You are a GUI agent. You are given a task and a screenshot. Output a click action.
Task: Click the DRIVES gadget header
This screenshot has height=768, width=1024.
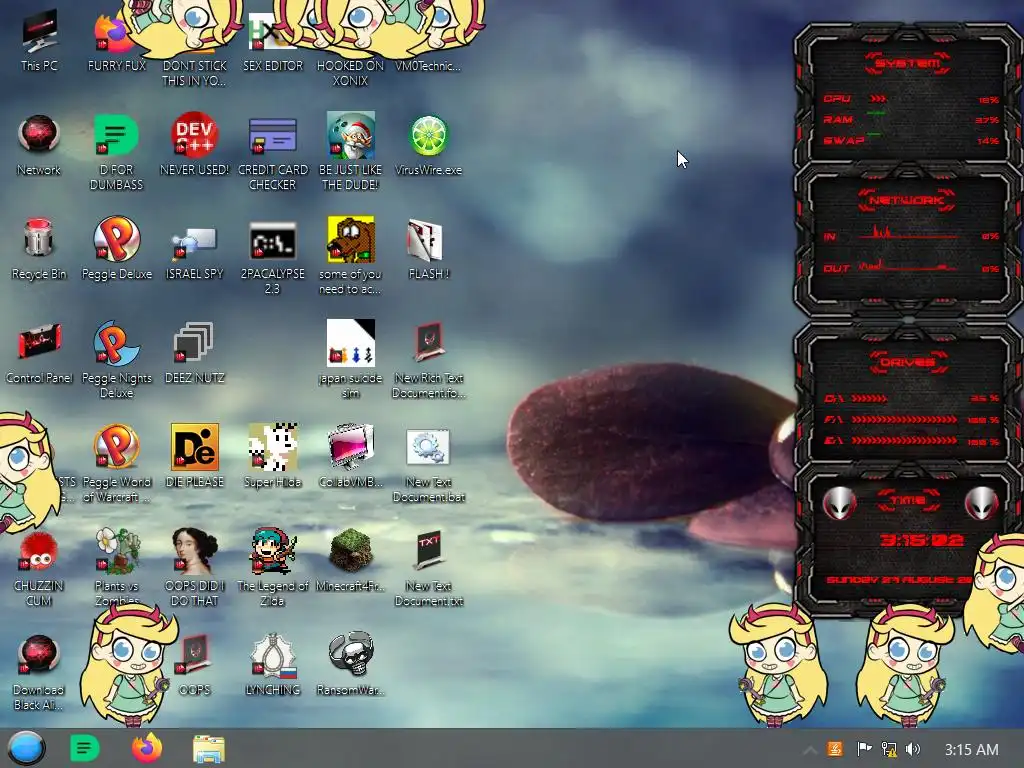pyautogui.click(x=908, y=362)
